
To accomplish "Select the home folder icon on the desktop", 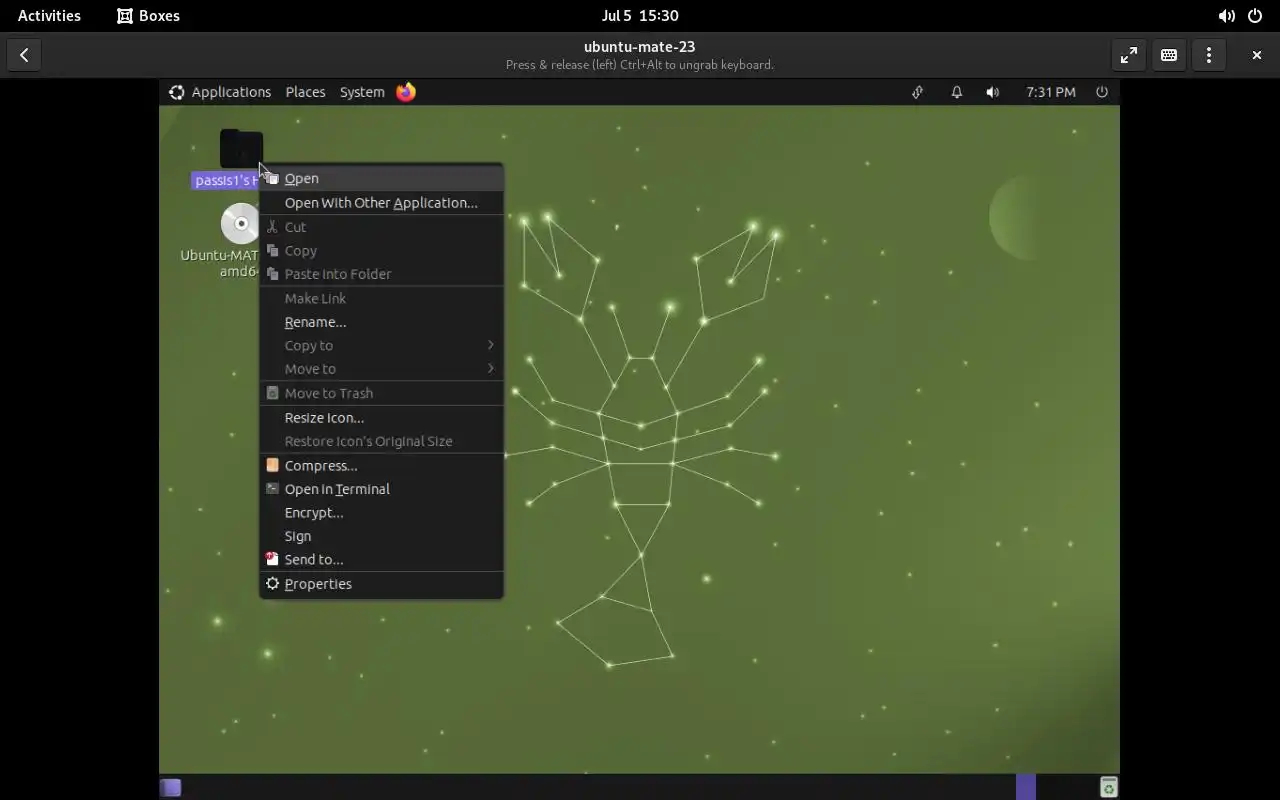I will (241, 149).
